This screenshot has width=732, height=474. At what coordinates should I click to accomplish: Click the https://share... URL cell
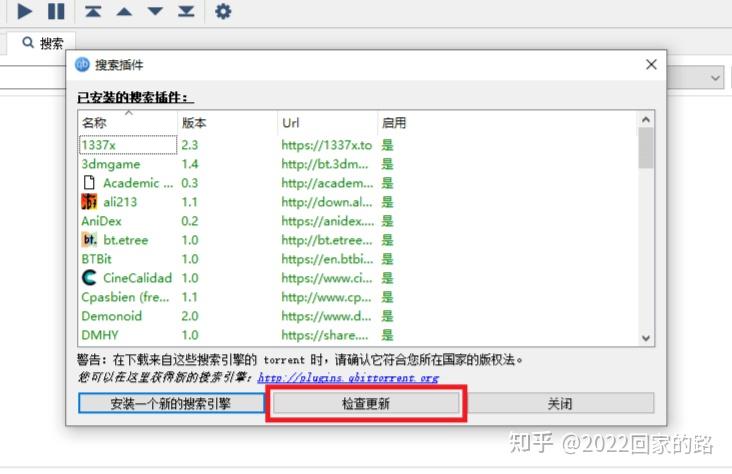[325, 335]
